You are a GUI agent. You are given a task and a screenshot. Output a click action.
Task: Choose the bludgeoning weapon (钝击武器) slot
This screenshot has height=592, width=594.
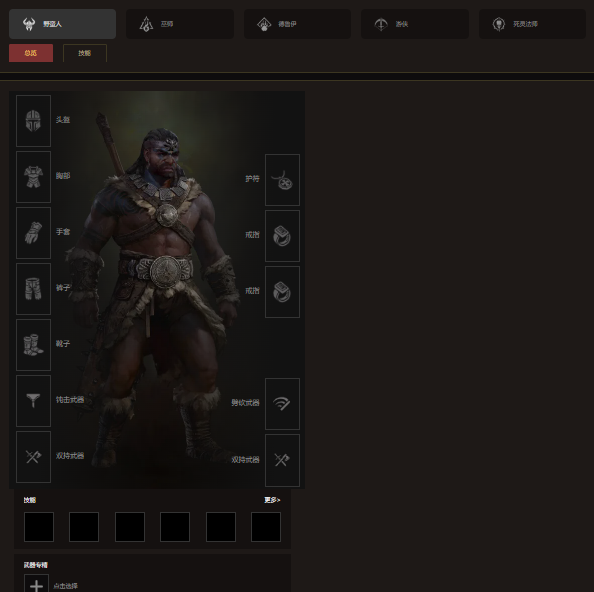(x=33, y=401)
